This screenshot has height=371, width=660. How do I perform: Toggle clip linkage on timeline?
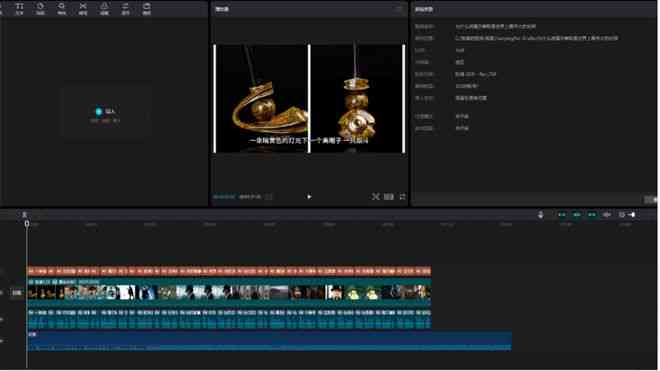pos(592,215)
